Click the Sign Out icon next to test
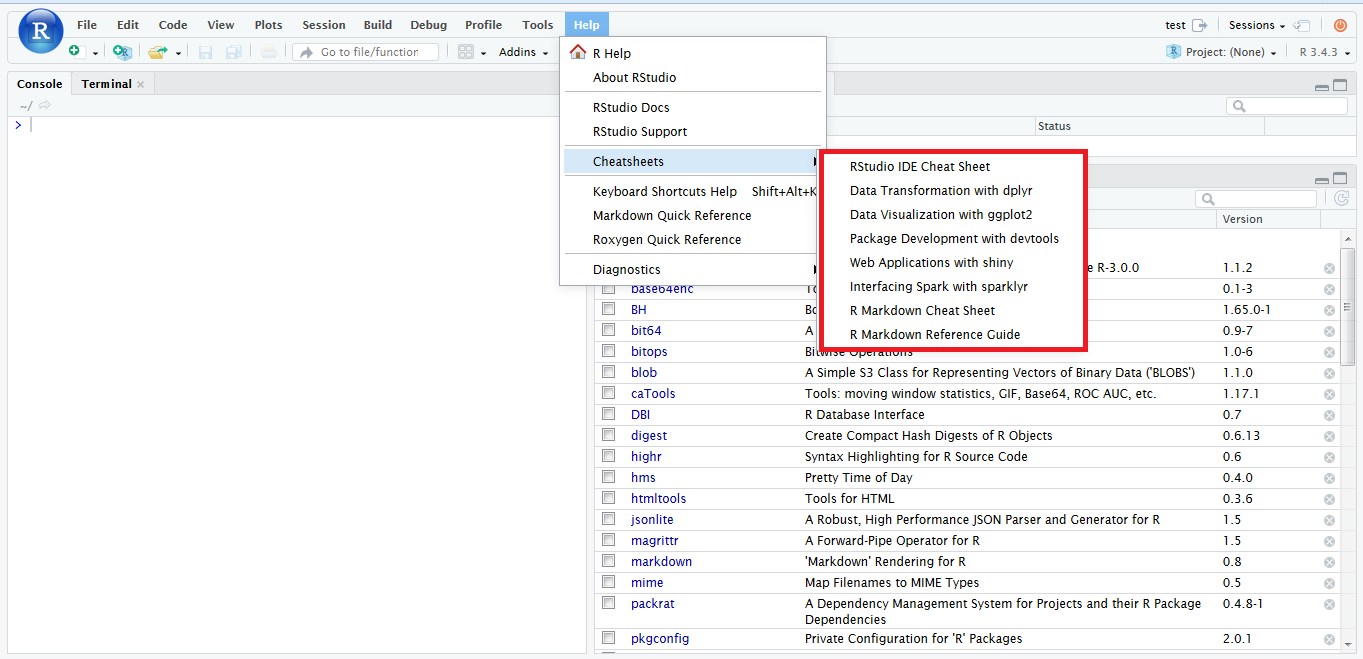The height and width of the screenshot is (659, 1363). (1200, 25)
